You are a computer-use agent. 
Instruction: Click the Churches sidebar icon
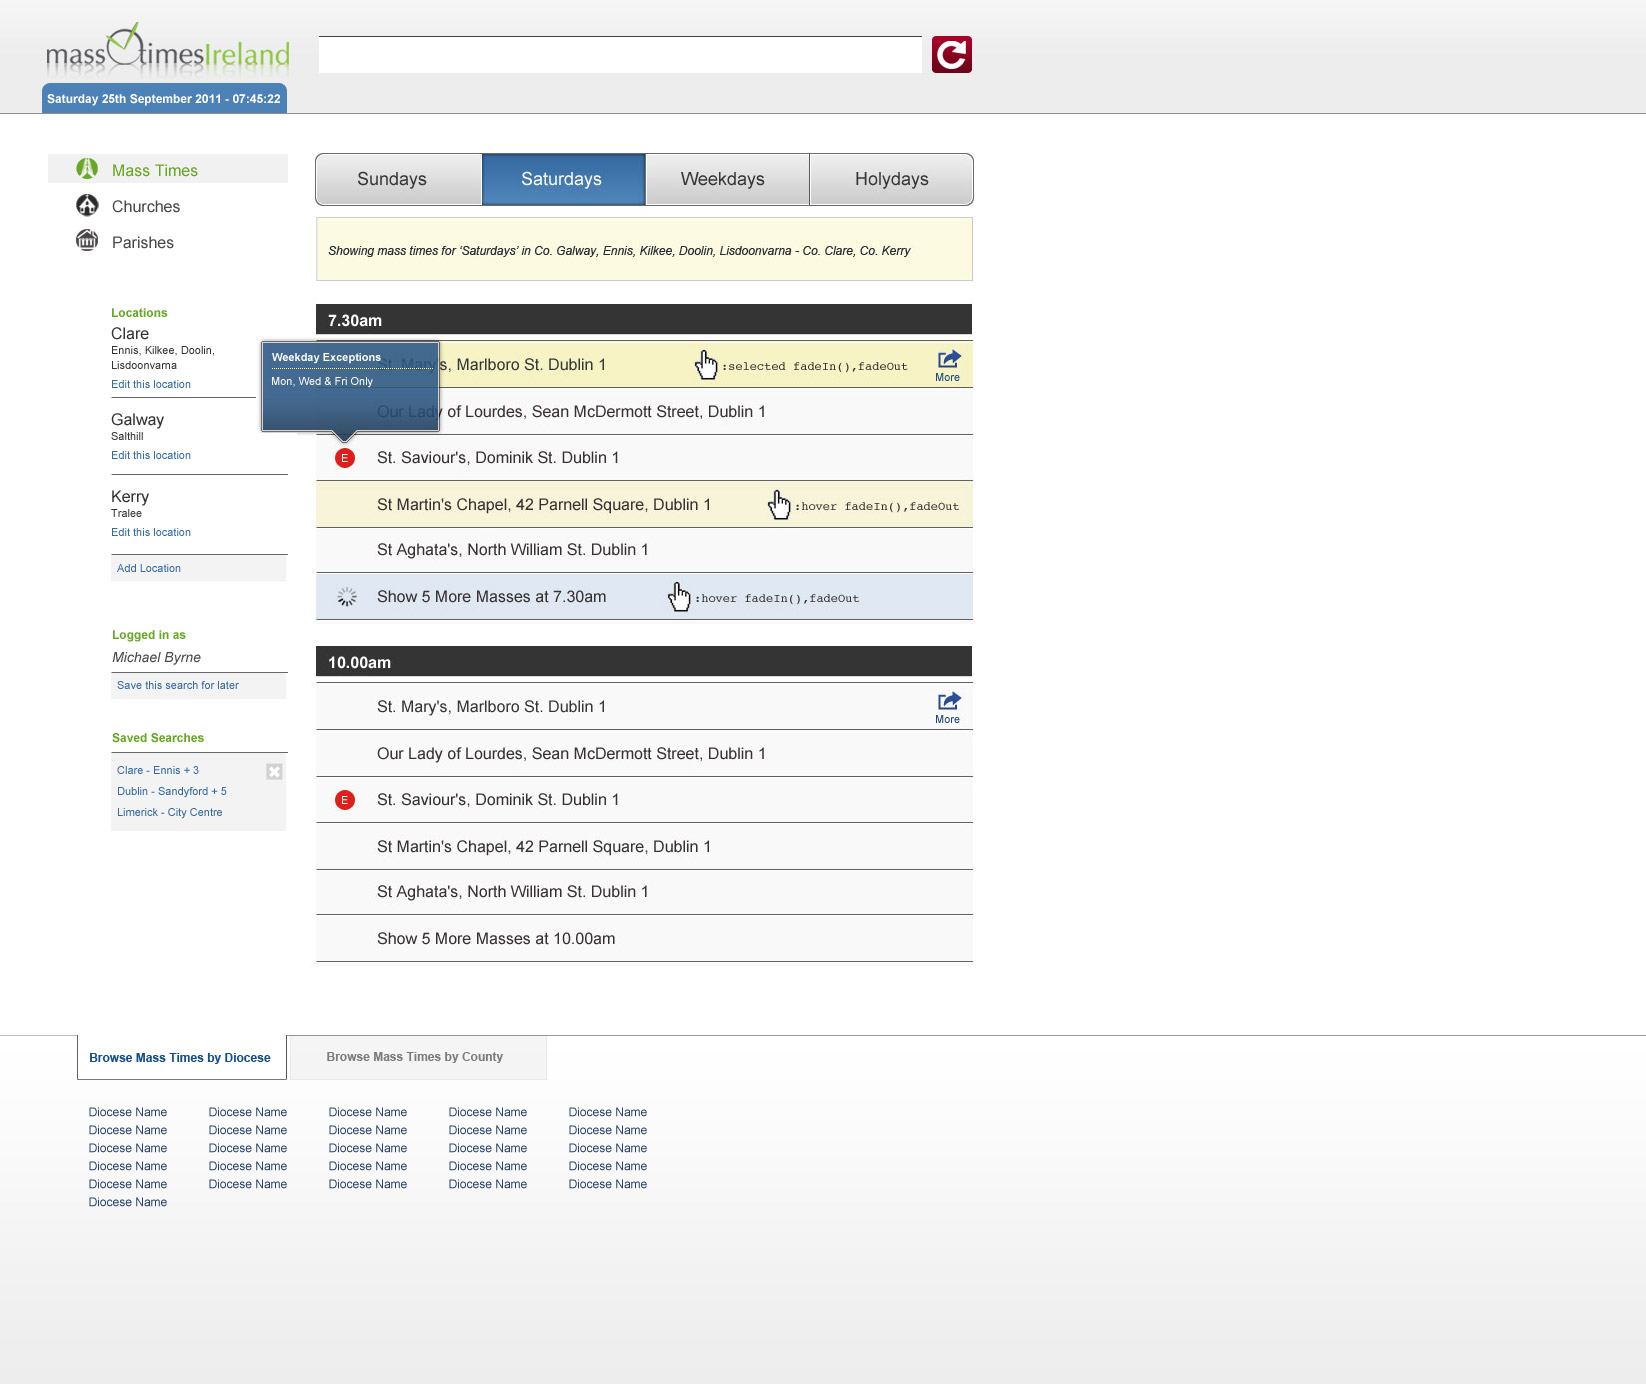click(x=88, y=205)
